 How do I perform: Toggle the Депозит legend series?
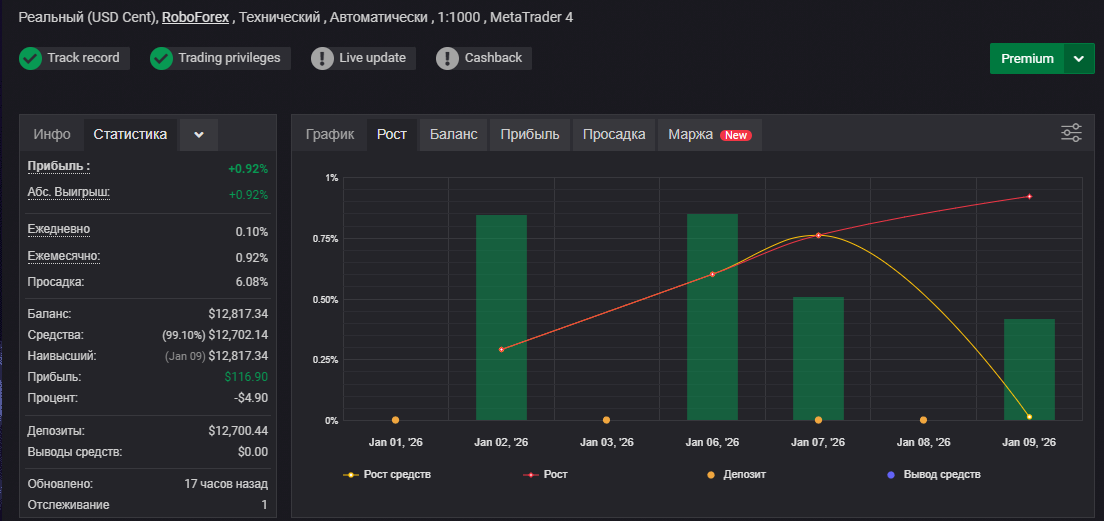(735, 475)
